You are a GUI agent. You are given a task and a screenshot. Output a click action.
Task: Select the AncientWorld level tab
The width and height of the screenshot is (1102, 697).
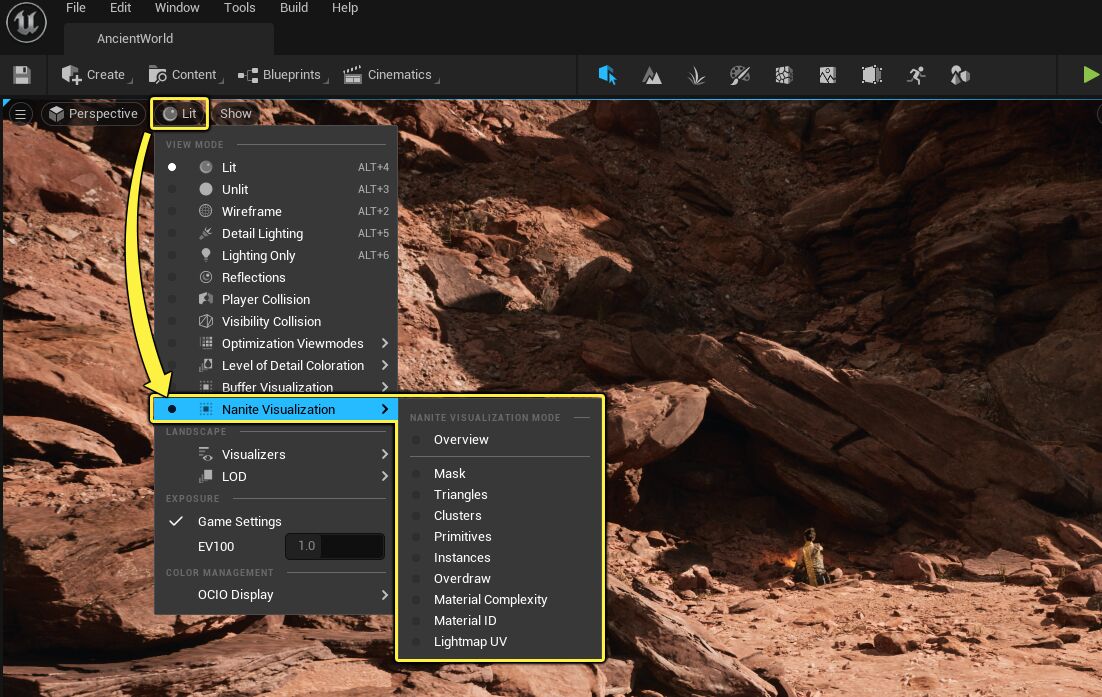[169, 39]
